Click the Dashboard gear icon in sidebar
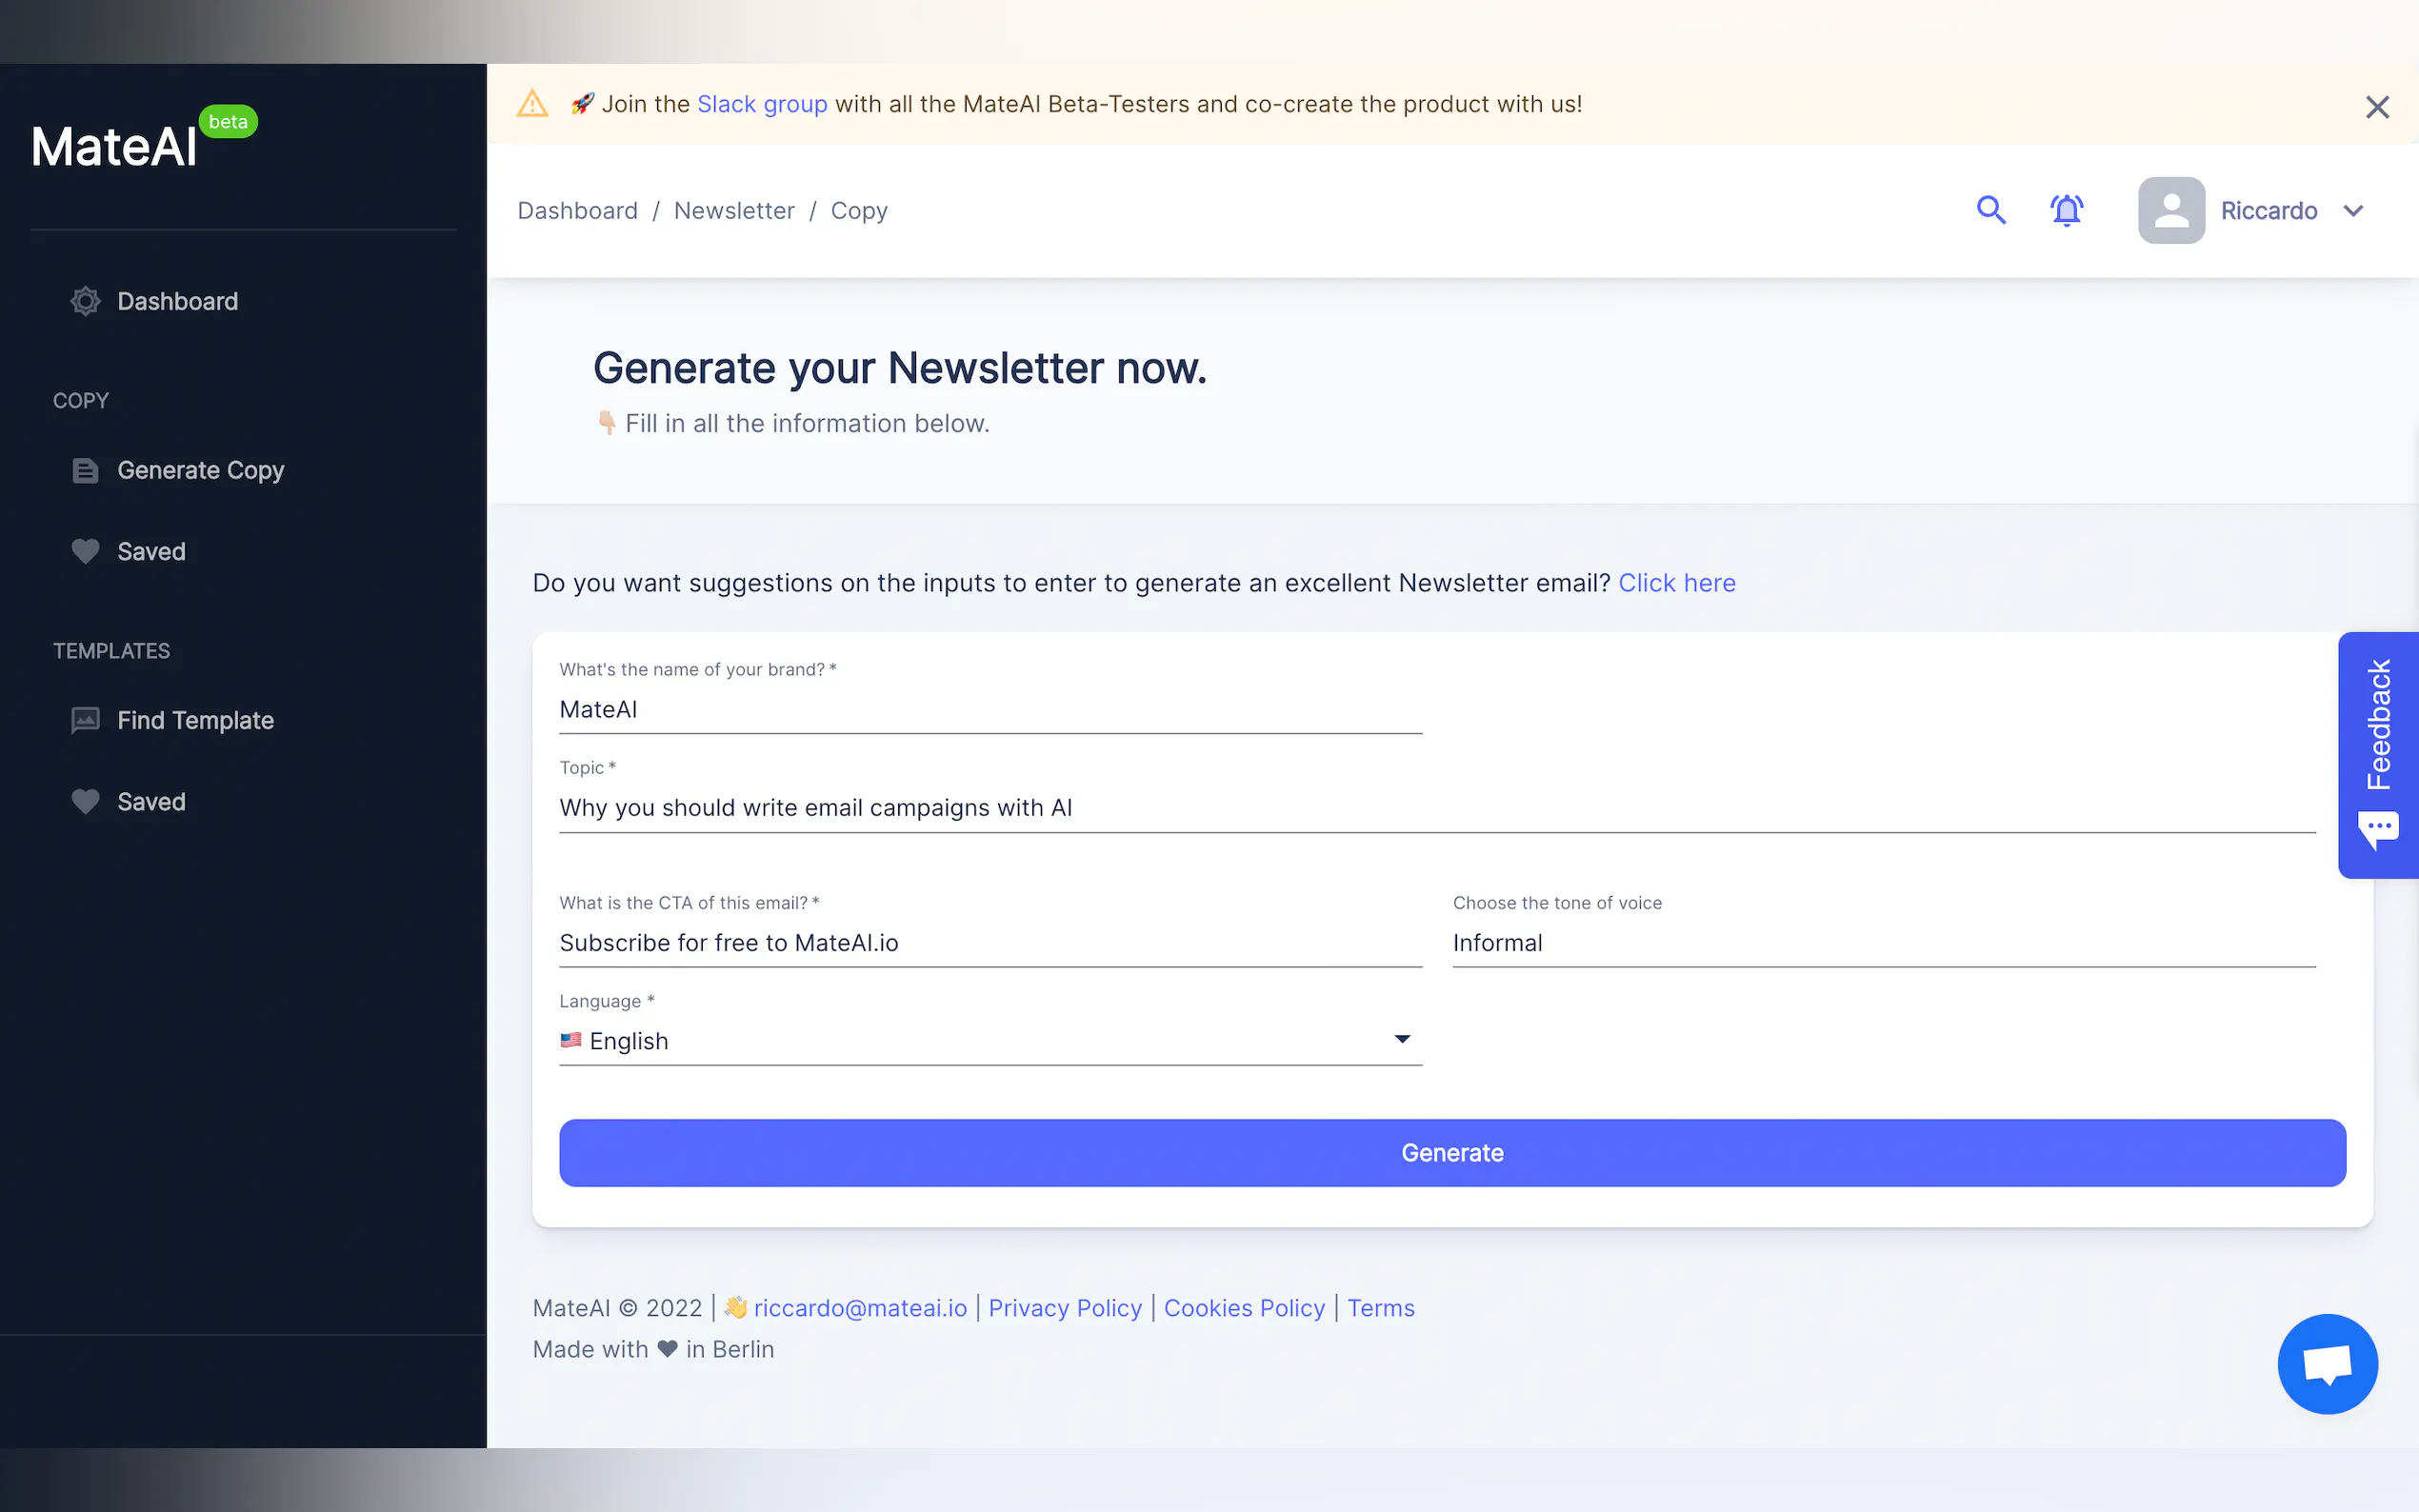 [x=85, y=301]
